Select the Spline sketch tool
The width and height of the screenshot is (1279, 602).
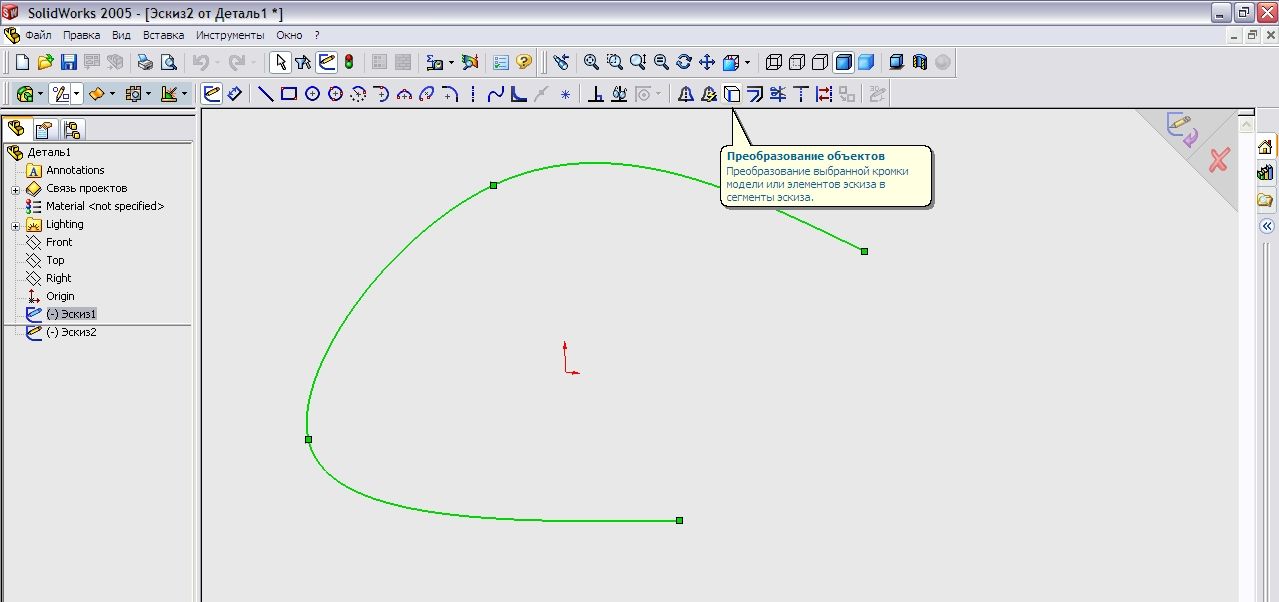pyautogui.click(x=496, y=94)
